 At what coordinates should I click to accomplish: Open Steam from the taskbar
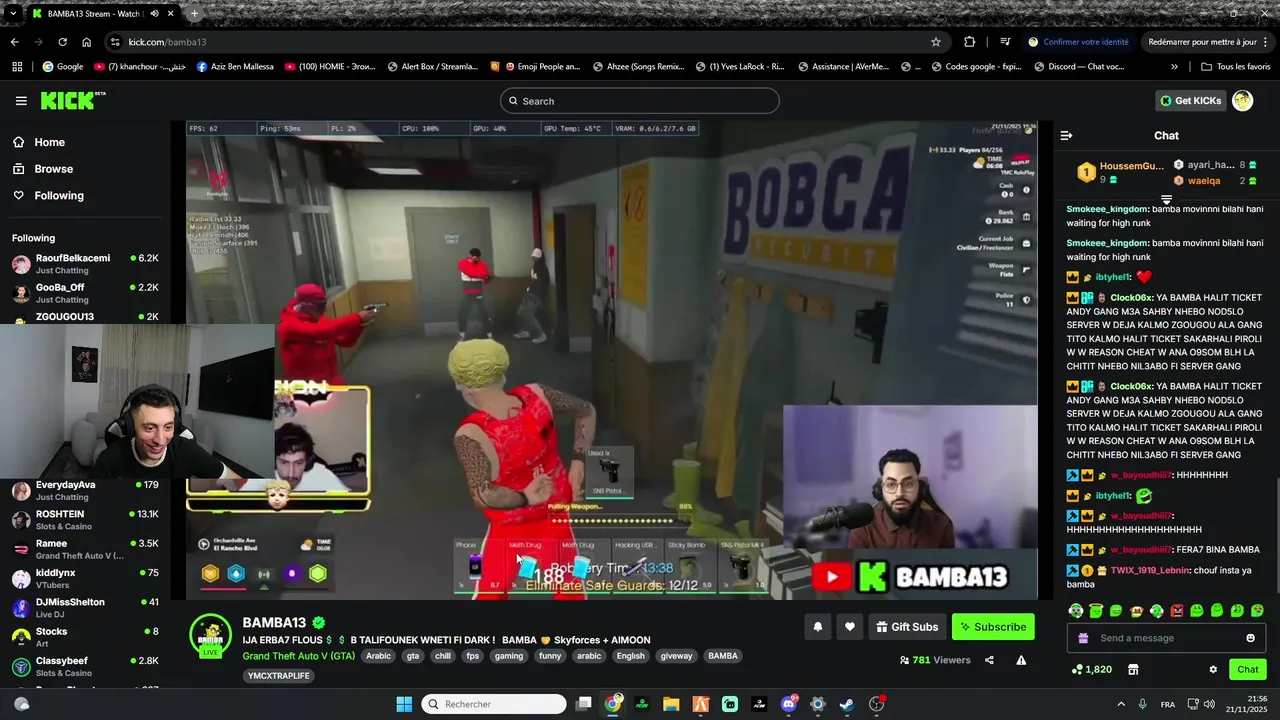tap(847, 704)
